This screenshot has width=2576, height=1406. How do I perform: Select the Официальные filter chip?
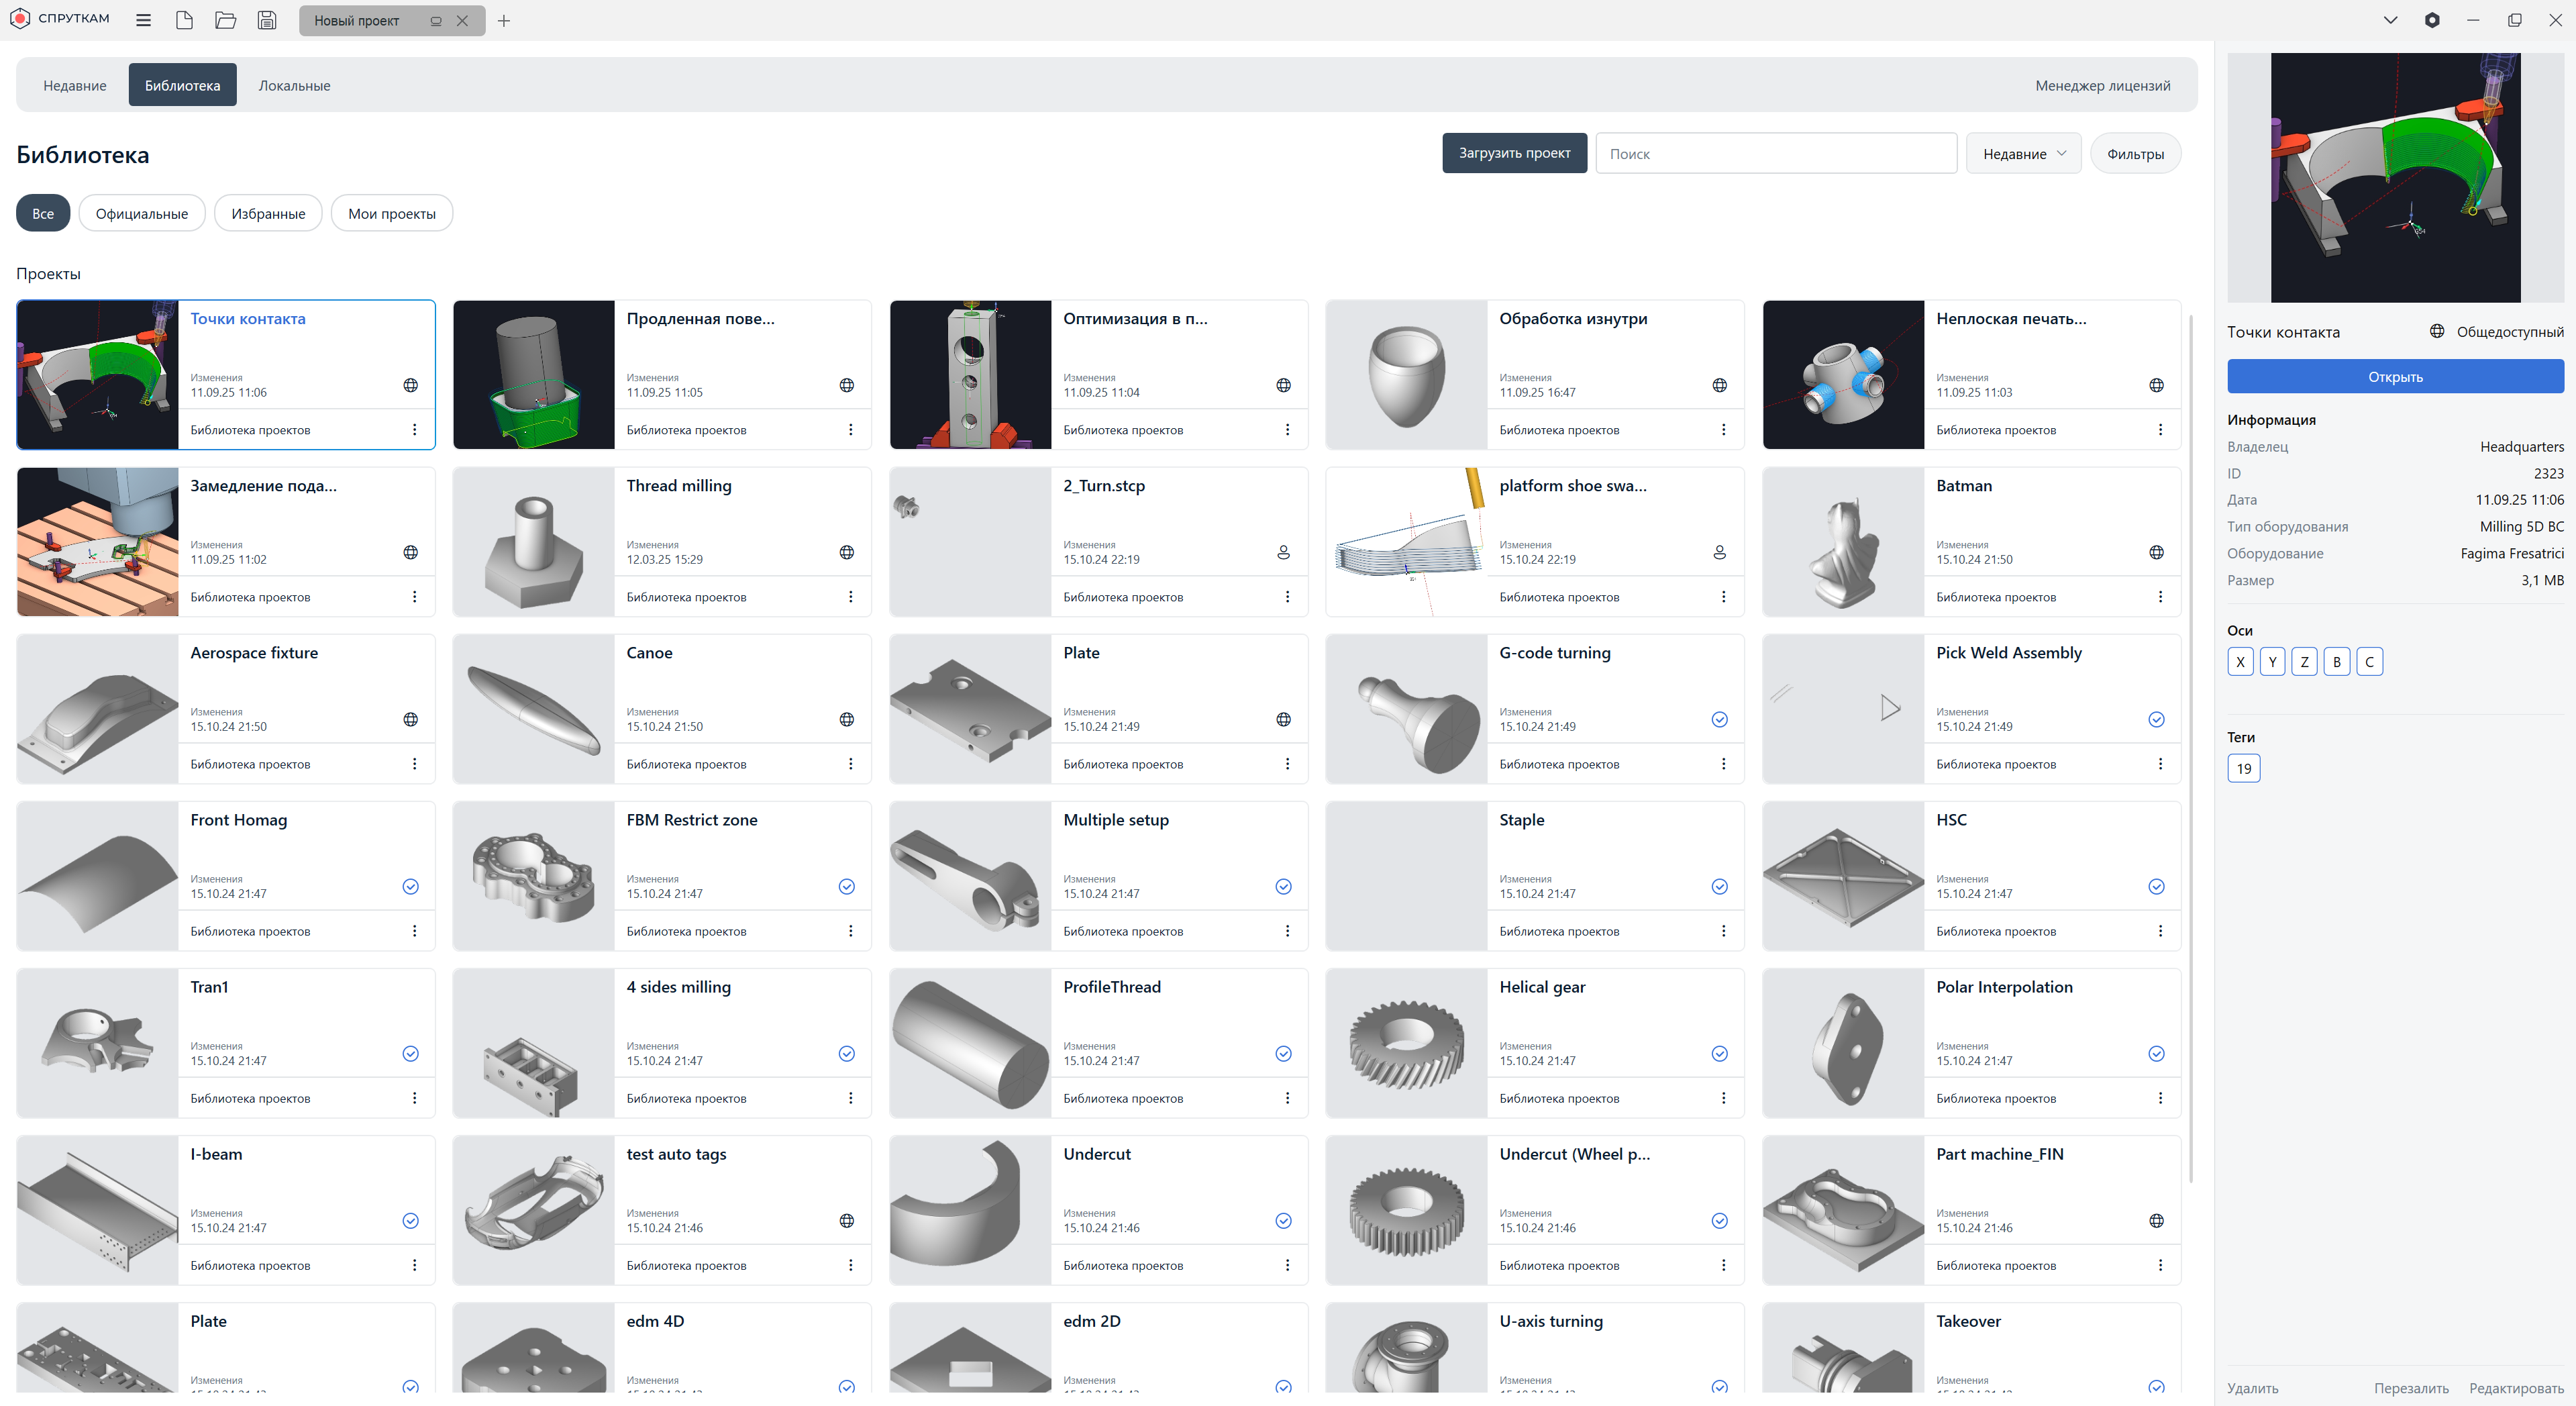[x=141, y=213]
